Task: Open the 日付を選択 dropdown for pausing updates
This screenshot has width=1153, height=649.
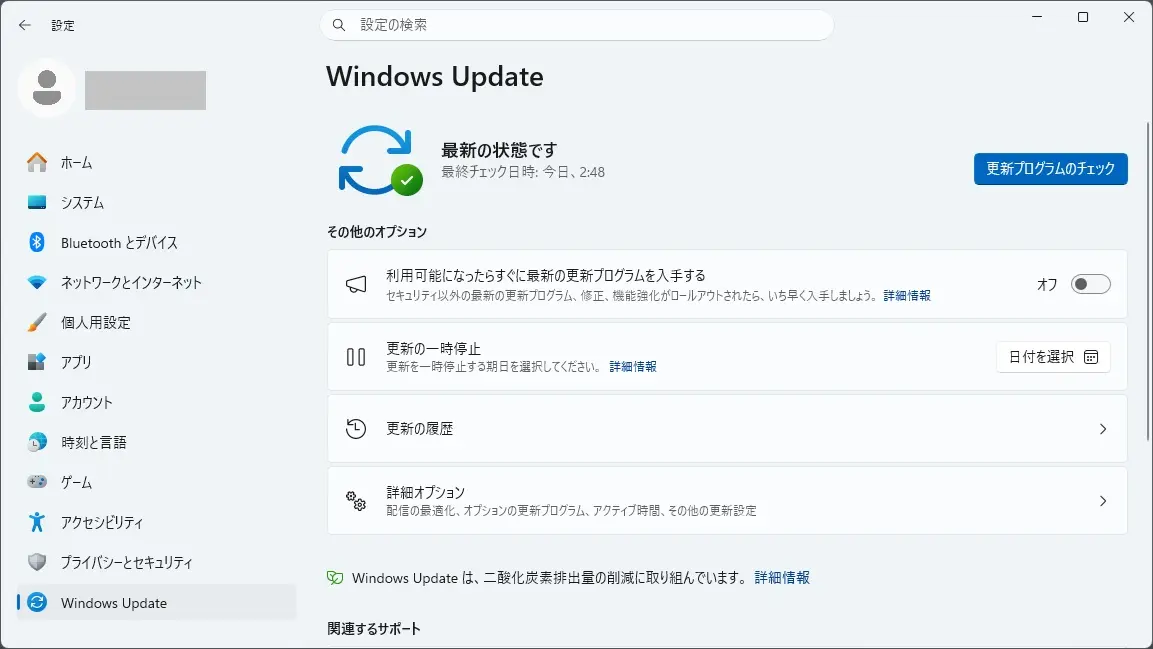Action: click(x=1053, y=357)
